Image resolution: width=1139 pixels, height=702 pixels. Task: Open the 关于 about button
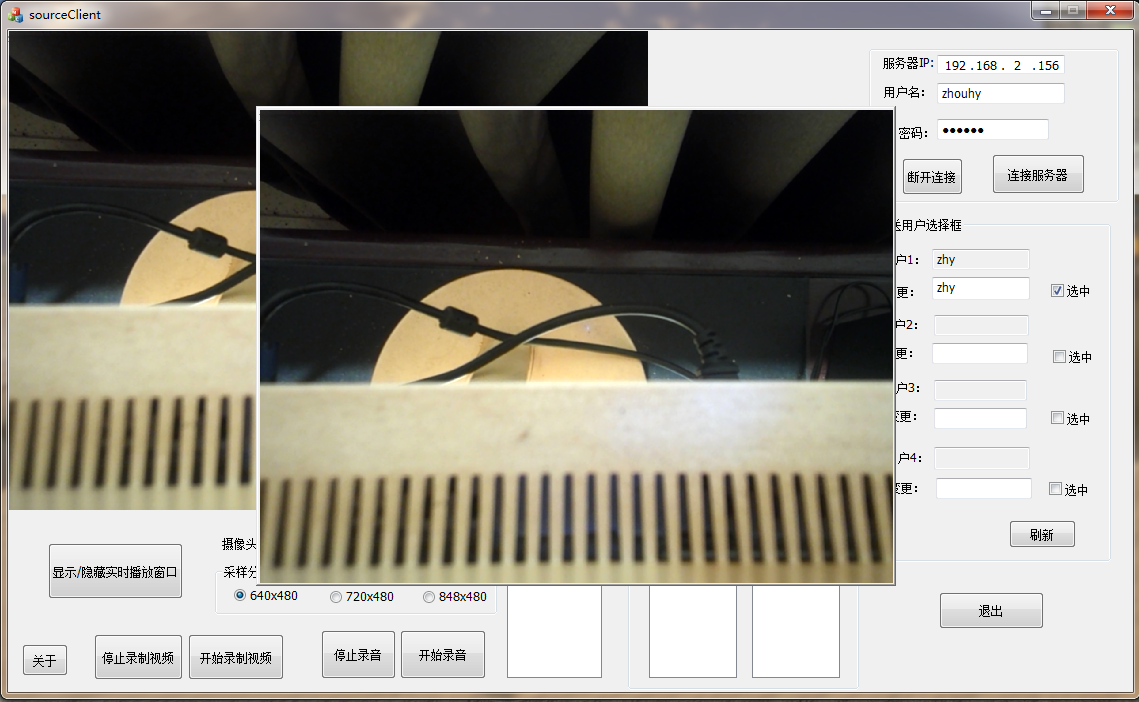tap(45, 661)
